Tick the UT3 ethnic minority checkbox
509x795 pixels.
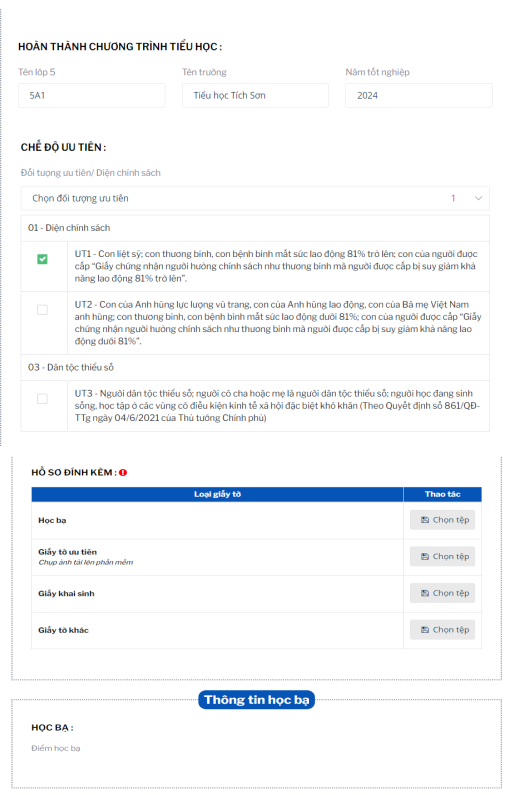(x=43, y=399)
